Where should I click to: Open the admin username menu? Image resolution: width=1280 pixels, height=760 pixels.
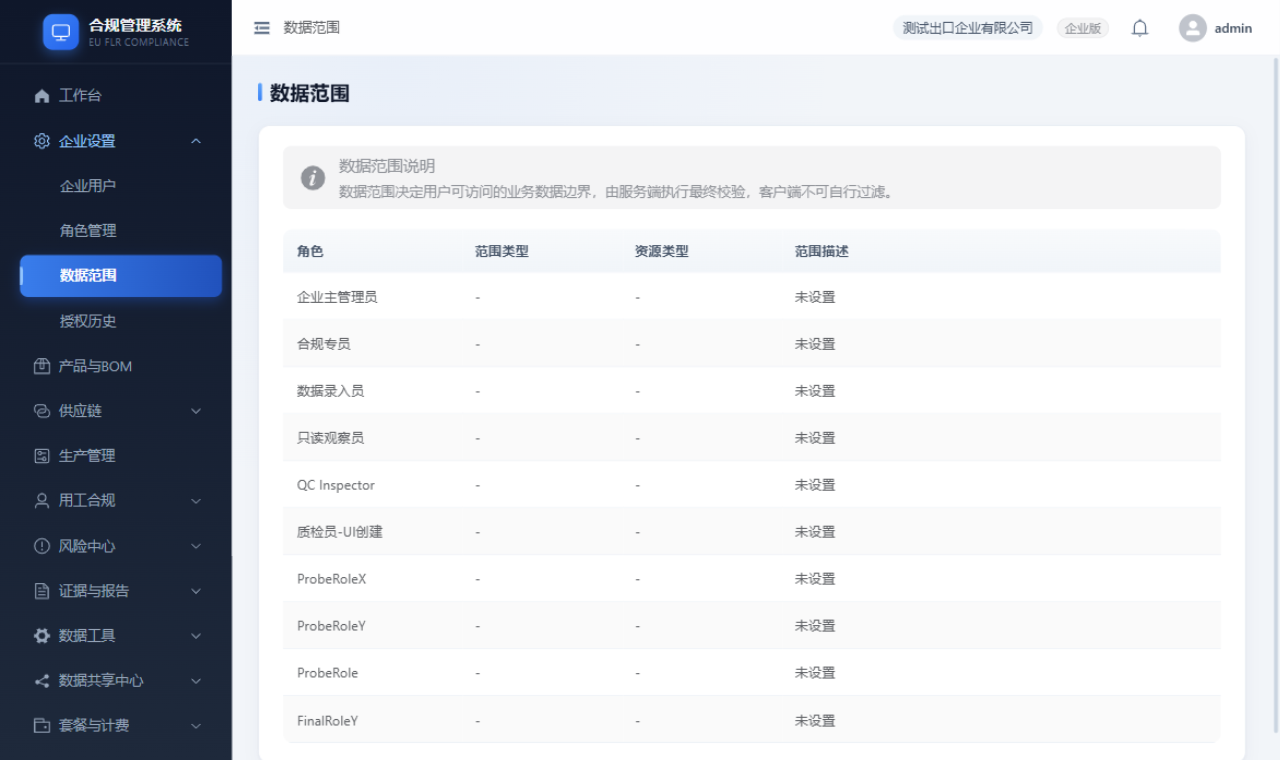coord(1233,28)
